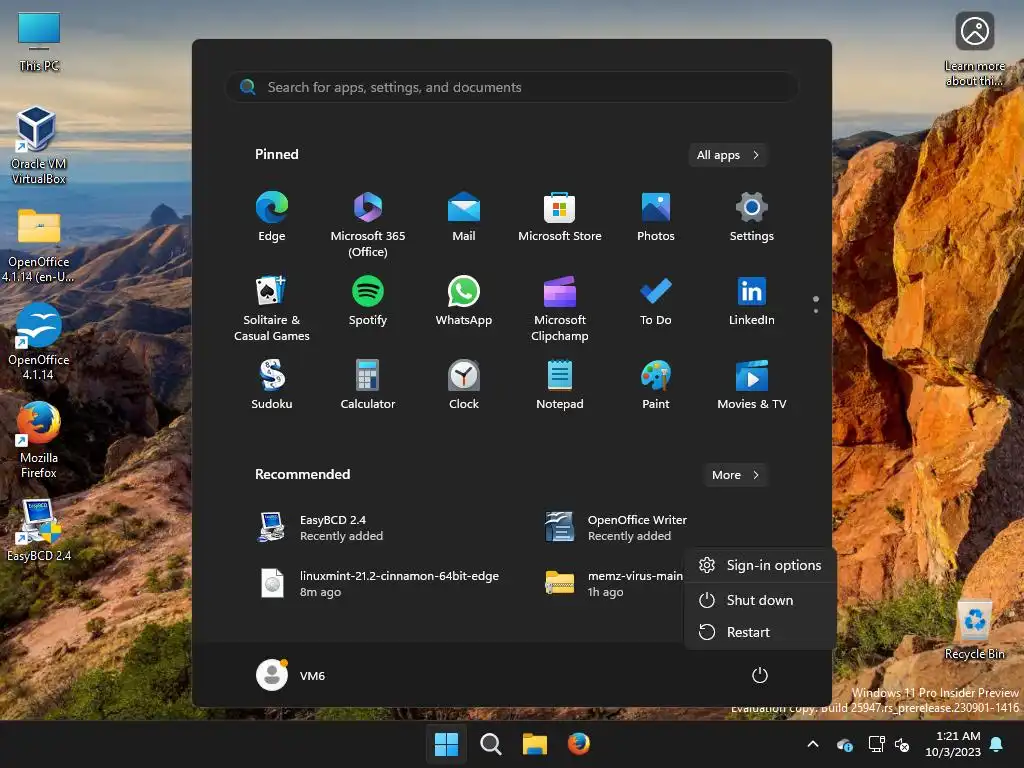Open the To Do app
Viewport: 1024px width, 768px height.
point(656,302)
